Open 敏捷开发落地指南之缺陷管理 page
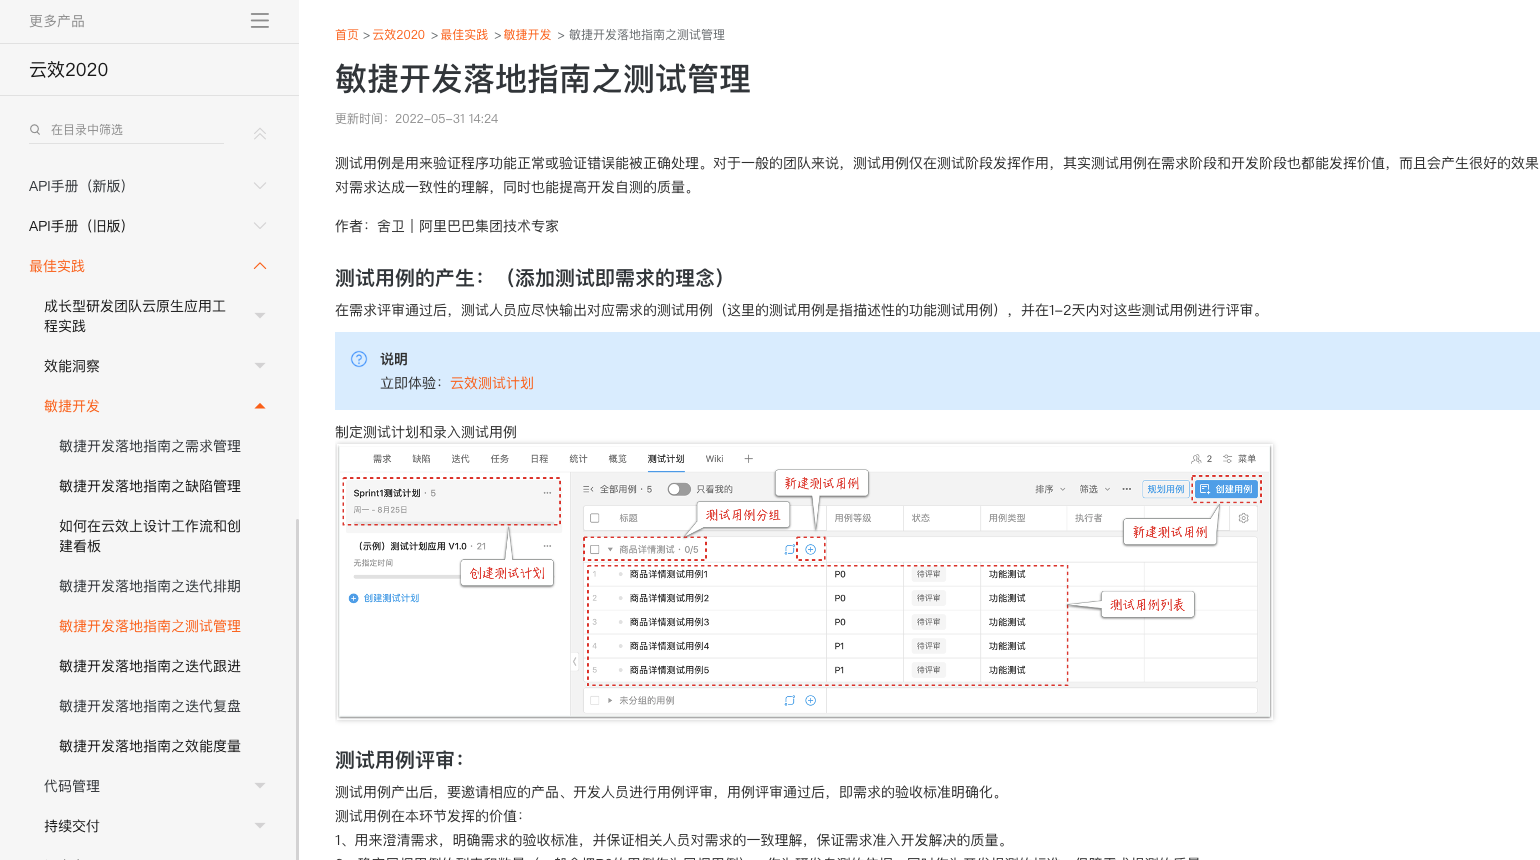This screenshot has width=1540, height=860. (150, 486)
